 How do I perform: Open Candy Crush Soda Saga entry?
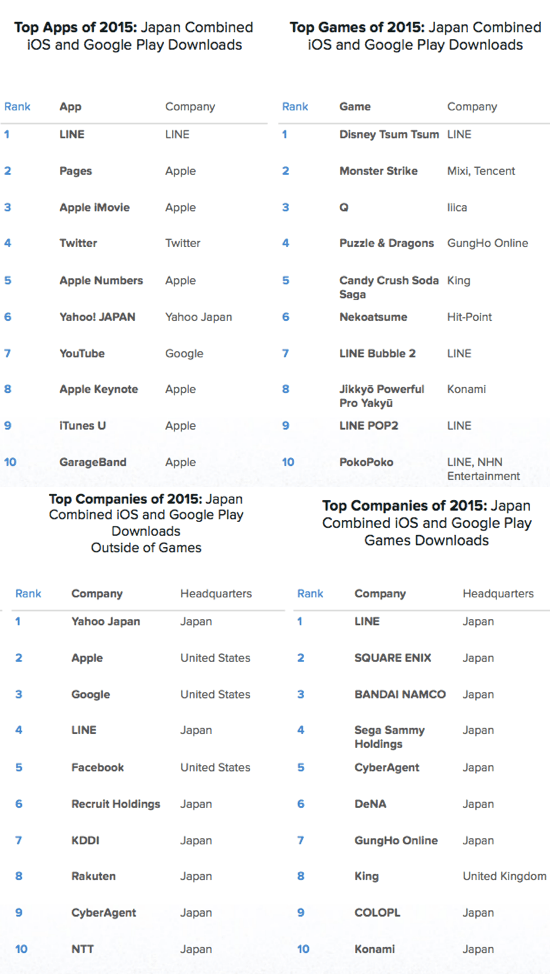pyautogui.click(x=389, y=288)
